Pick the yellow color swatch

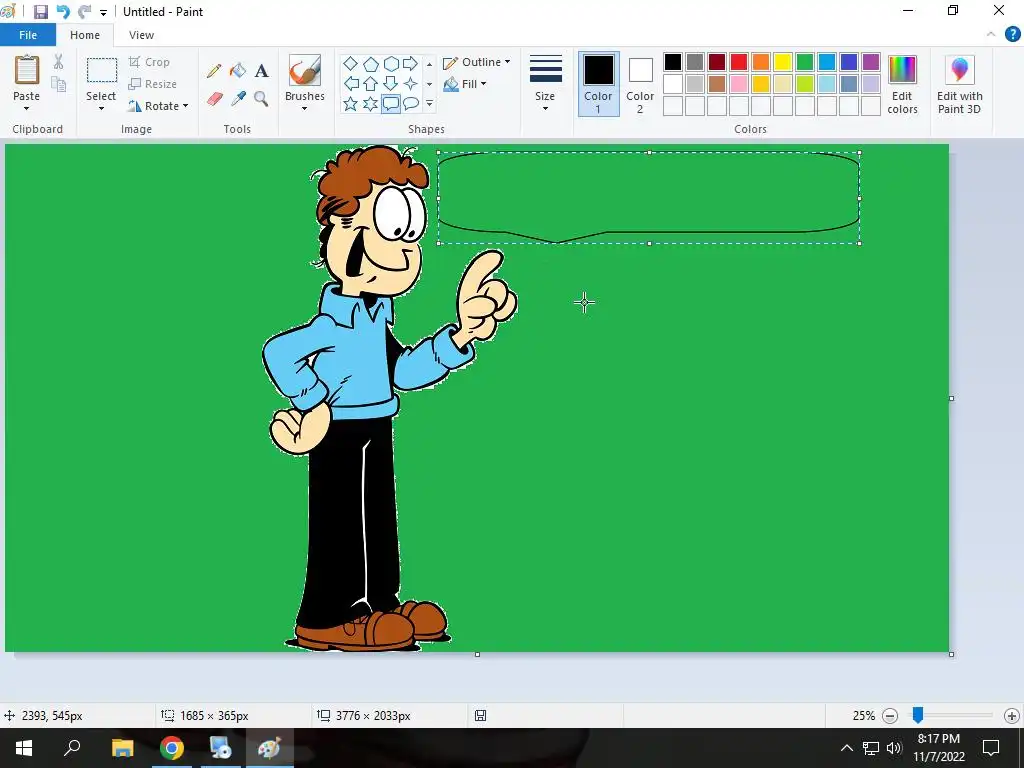782,62
